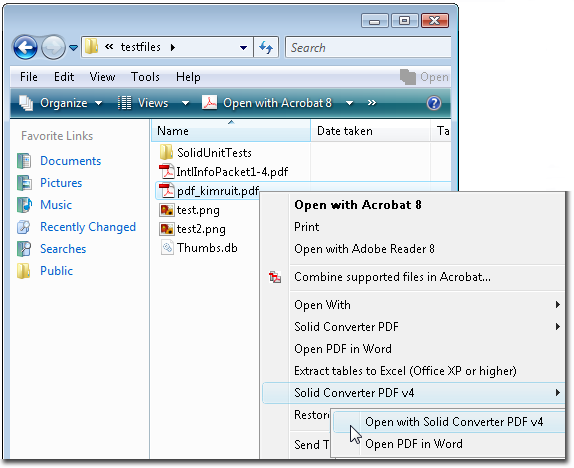Click the blue Help question mark icon
The height and width of the screenshot is (468, 574).
434,103
